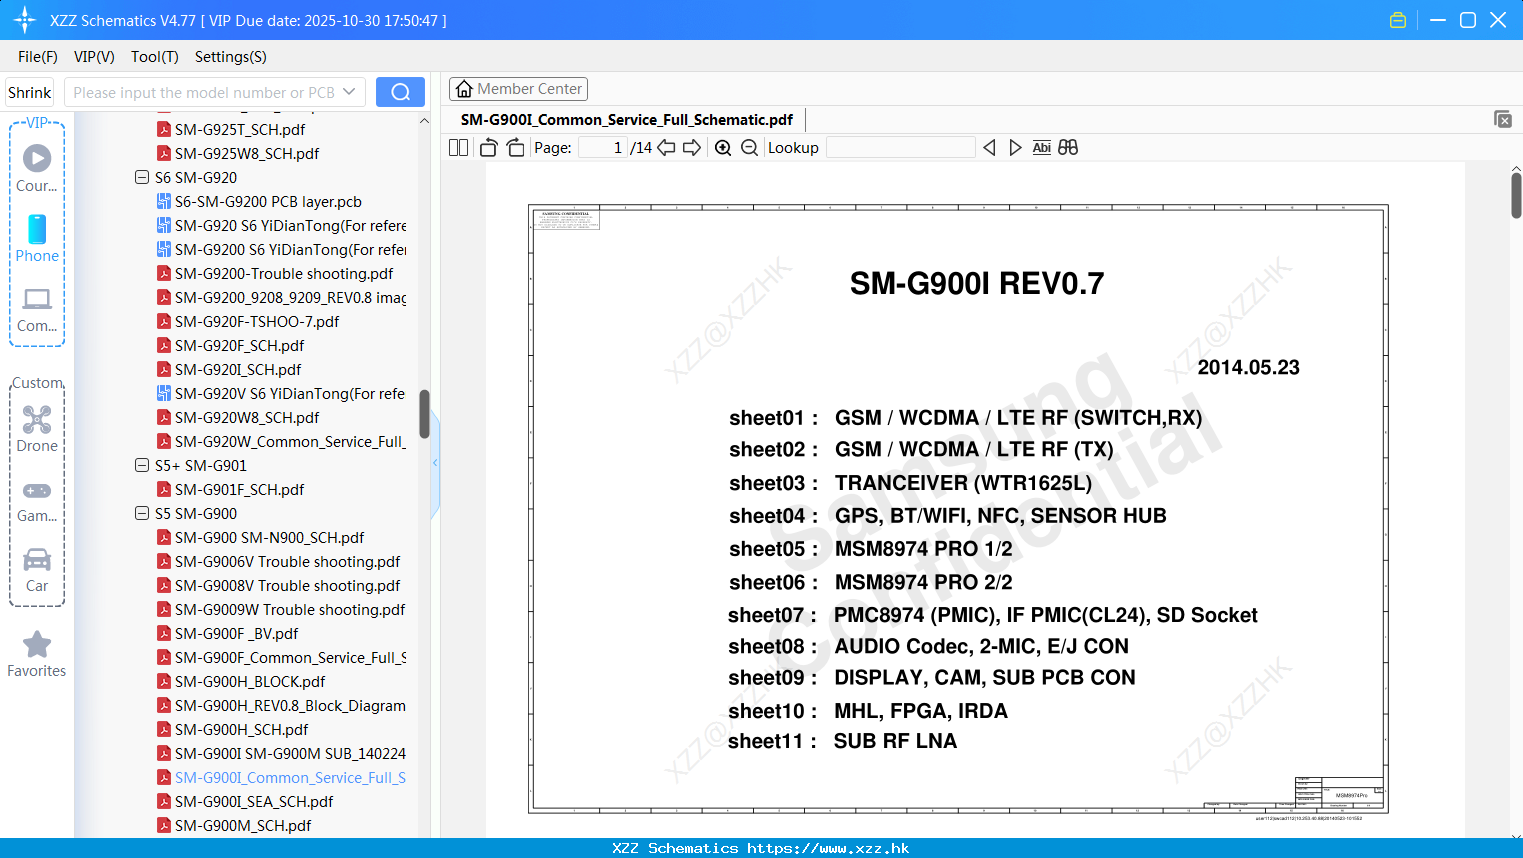Click the binoculars search icon
Screen dimensions: 1523x858
(x=1068, y=147)
